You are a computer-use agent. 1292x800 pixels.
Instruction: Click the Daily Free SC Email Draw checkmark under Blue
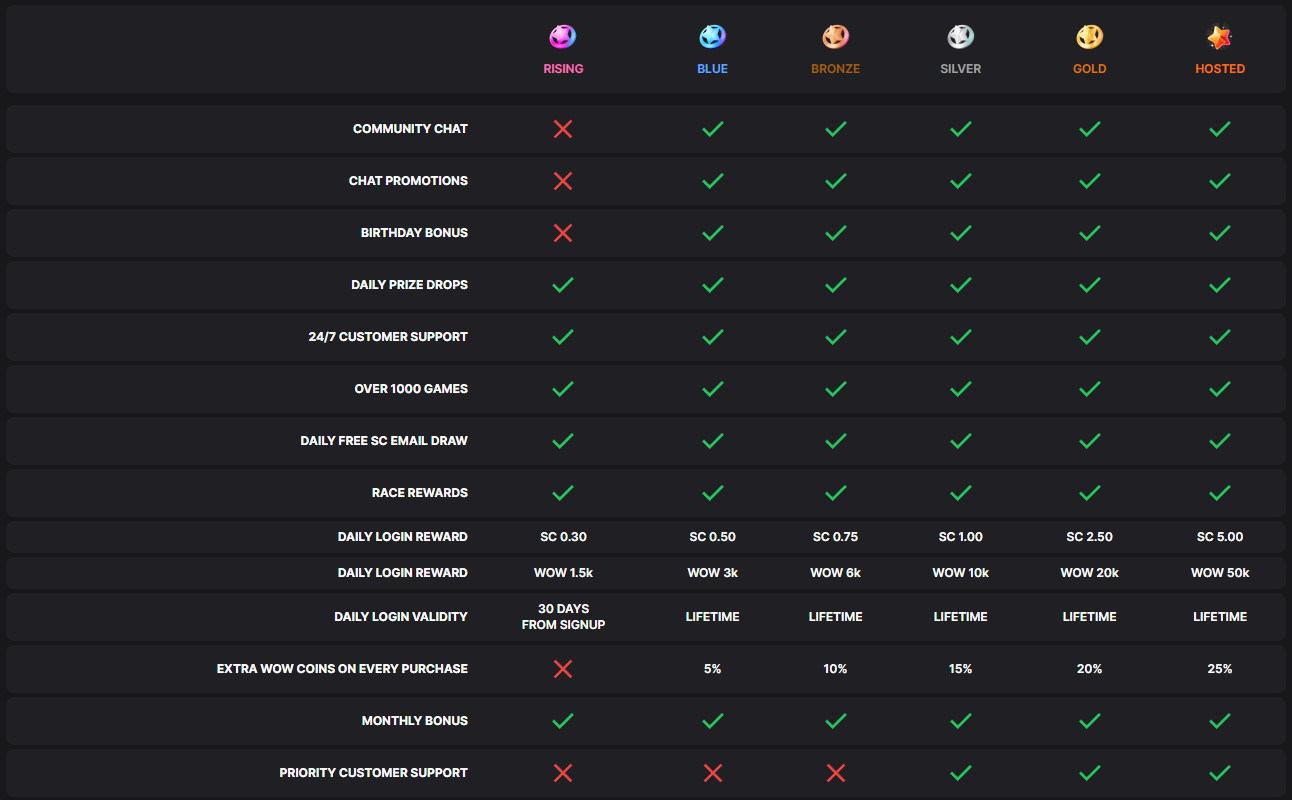(x=713, y=441)
